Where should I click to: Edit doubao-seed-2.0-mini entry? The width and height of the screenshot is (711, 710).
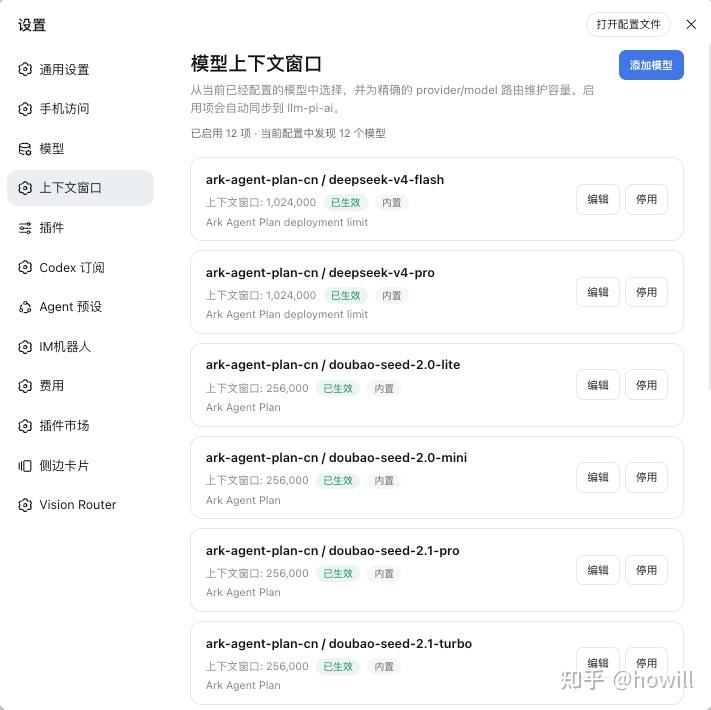[x=598, y=477]
